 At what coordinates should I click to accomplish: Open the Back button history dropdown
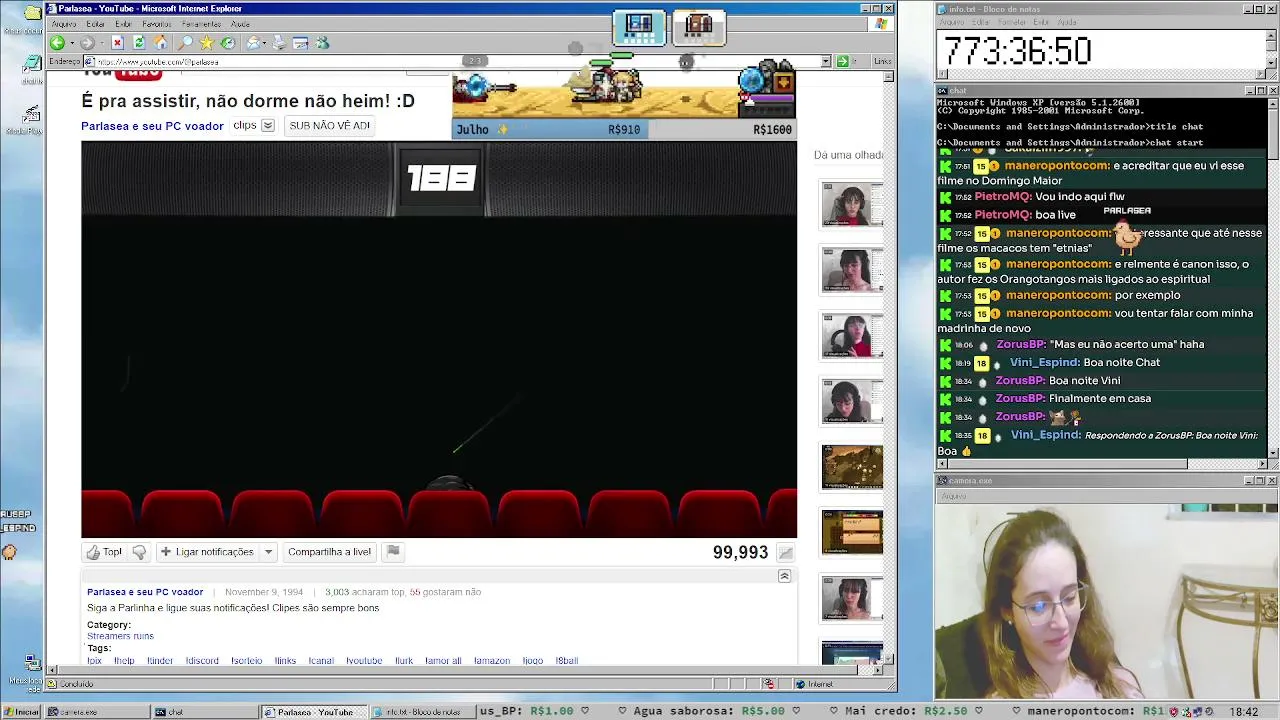coord(70,43)
